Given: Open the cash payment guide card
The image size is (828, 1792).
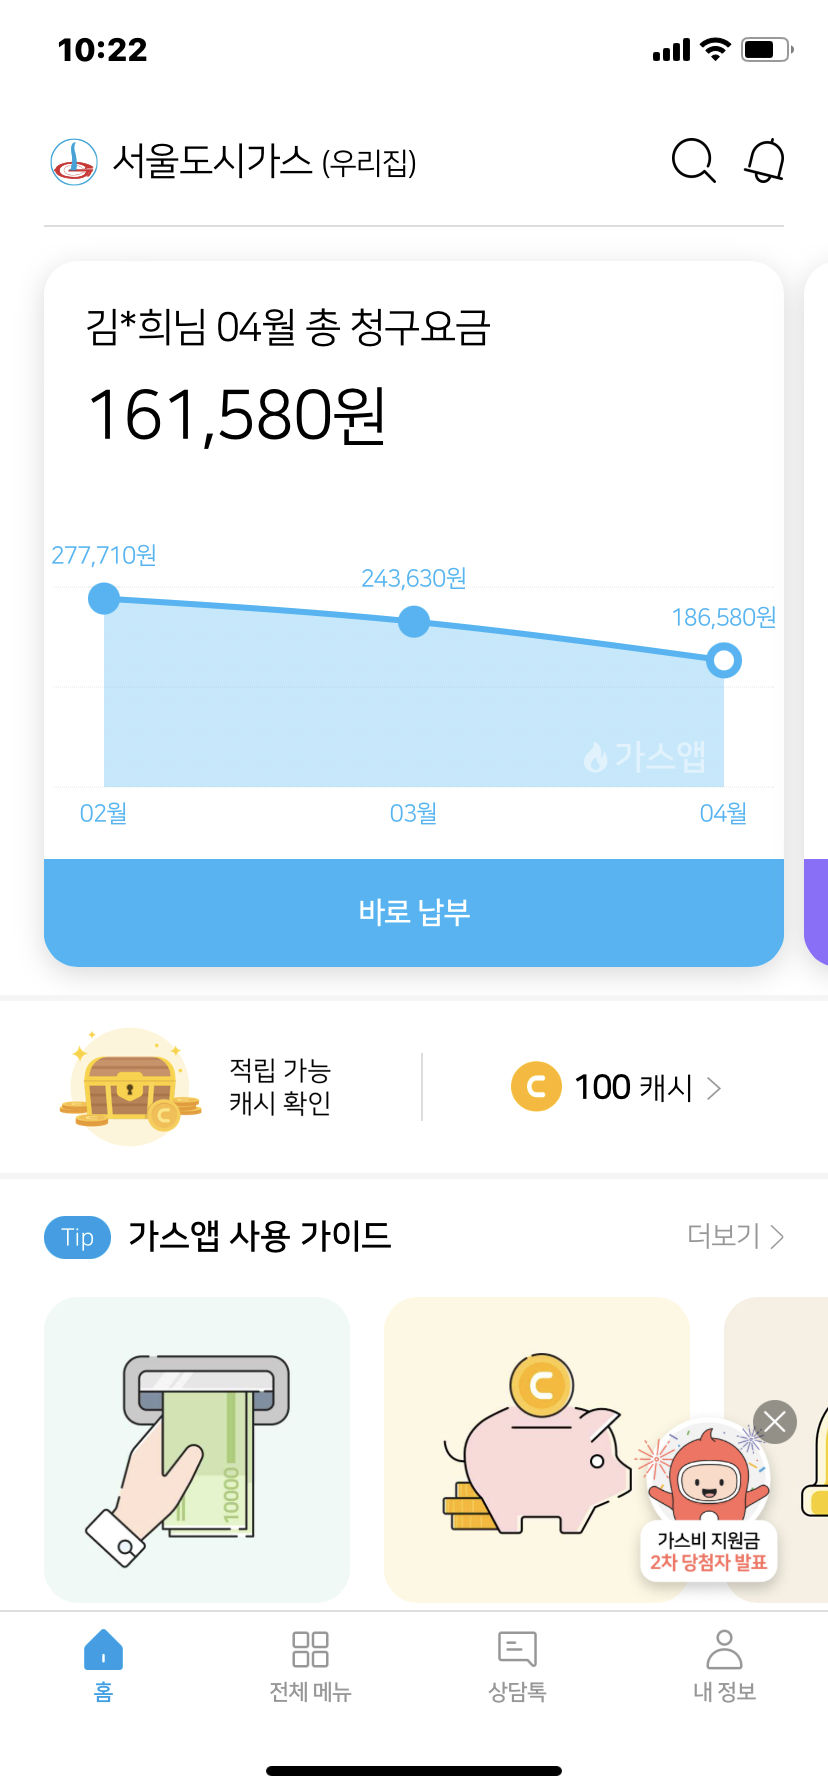Looking at the screenshot, I should pyautogui.click(x=197, y=1449).
